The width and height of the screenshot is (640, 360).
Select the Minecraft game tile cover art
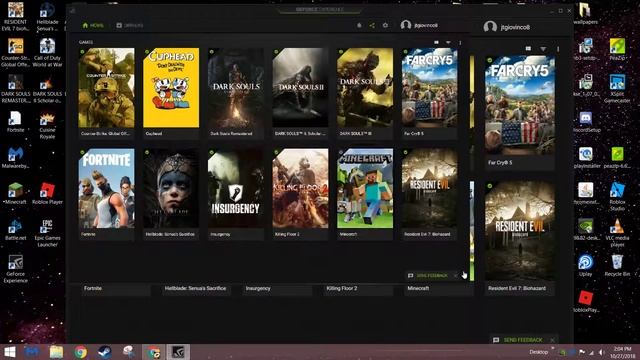coord(365,188)
